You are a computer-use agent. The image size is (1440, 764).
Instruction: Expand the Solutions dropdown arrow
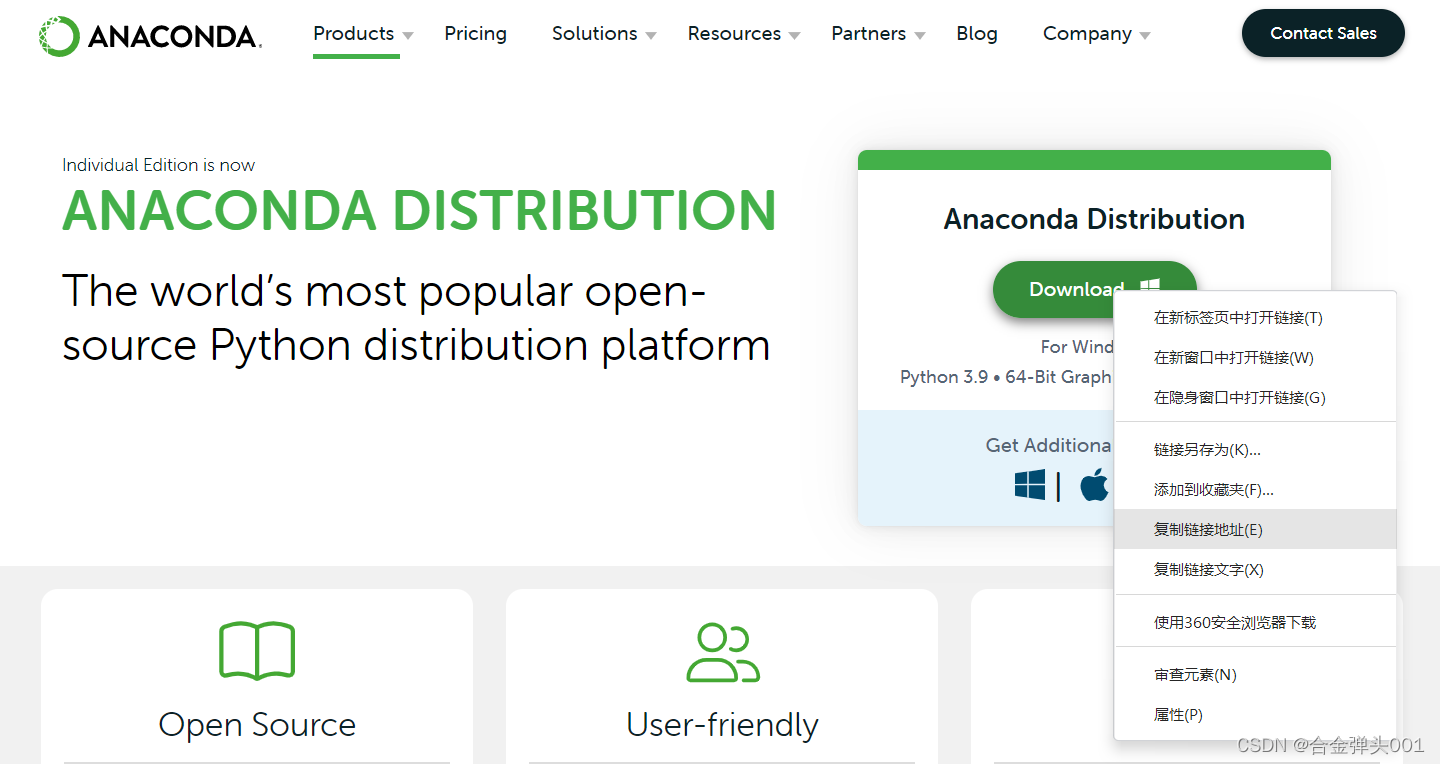pyautogui.click(x=651, y=36)
